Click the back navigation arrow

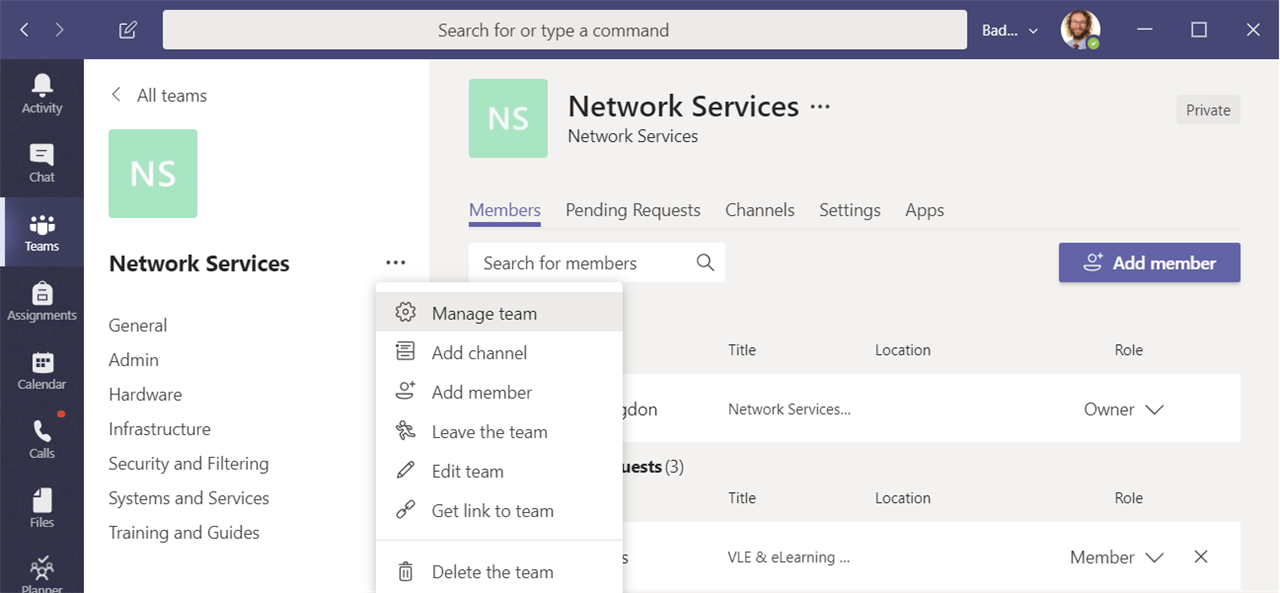click(x=25, y=30)
